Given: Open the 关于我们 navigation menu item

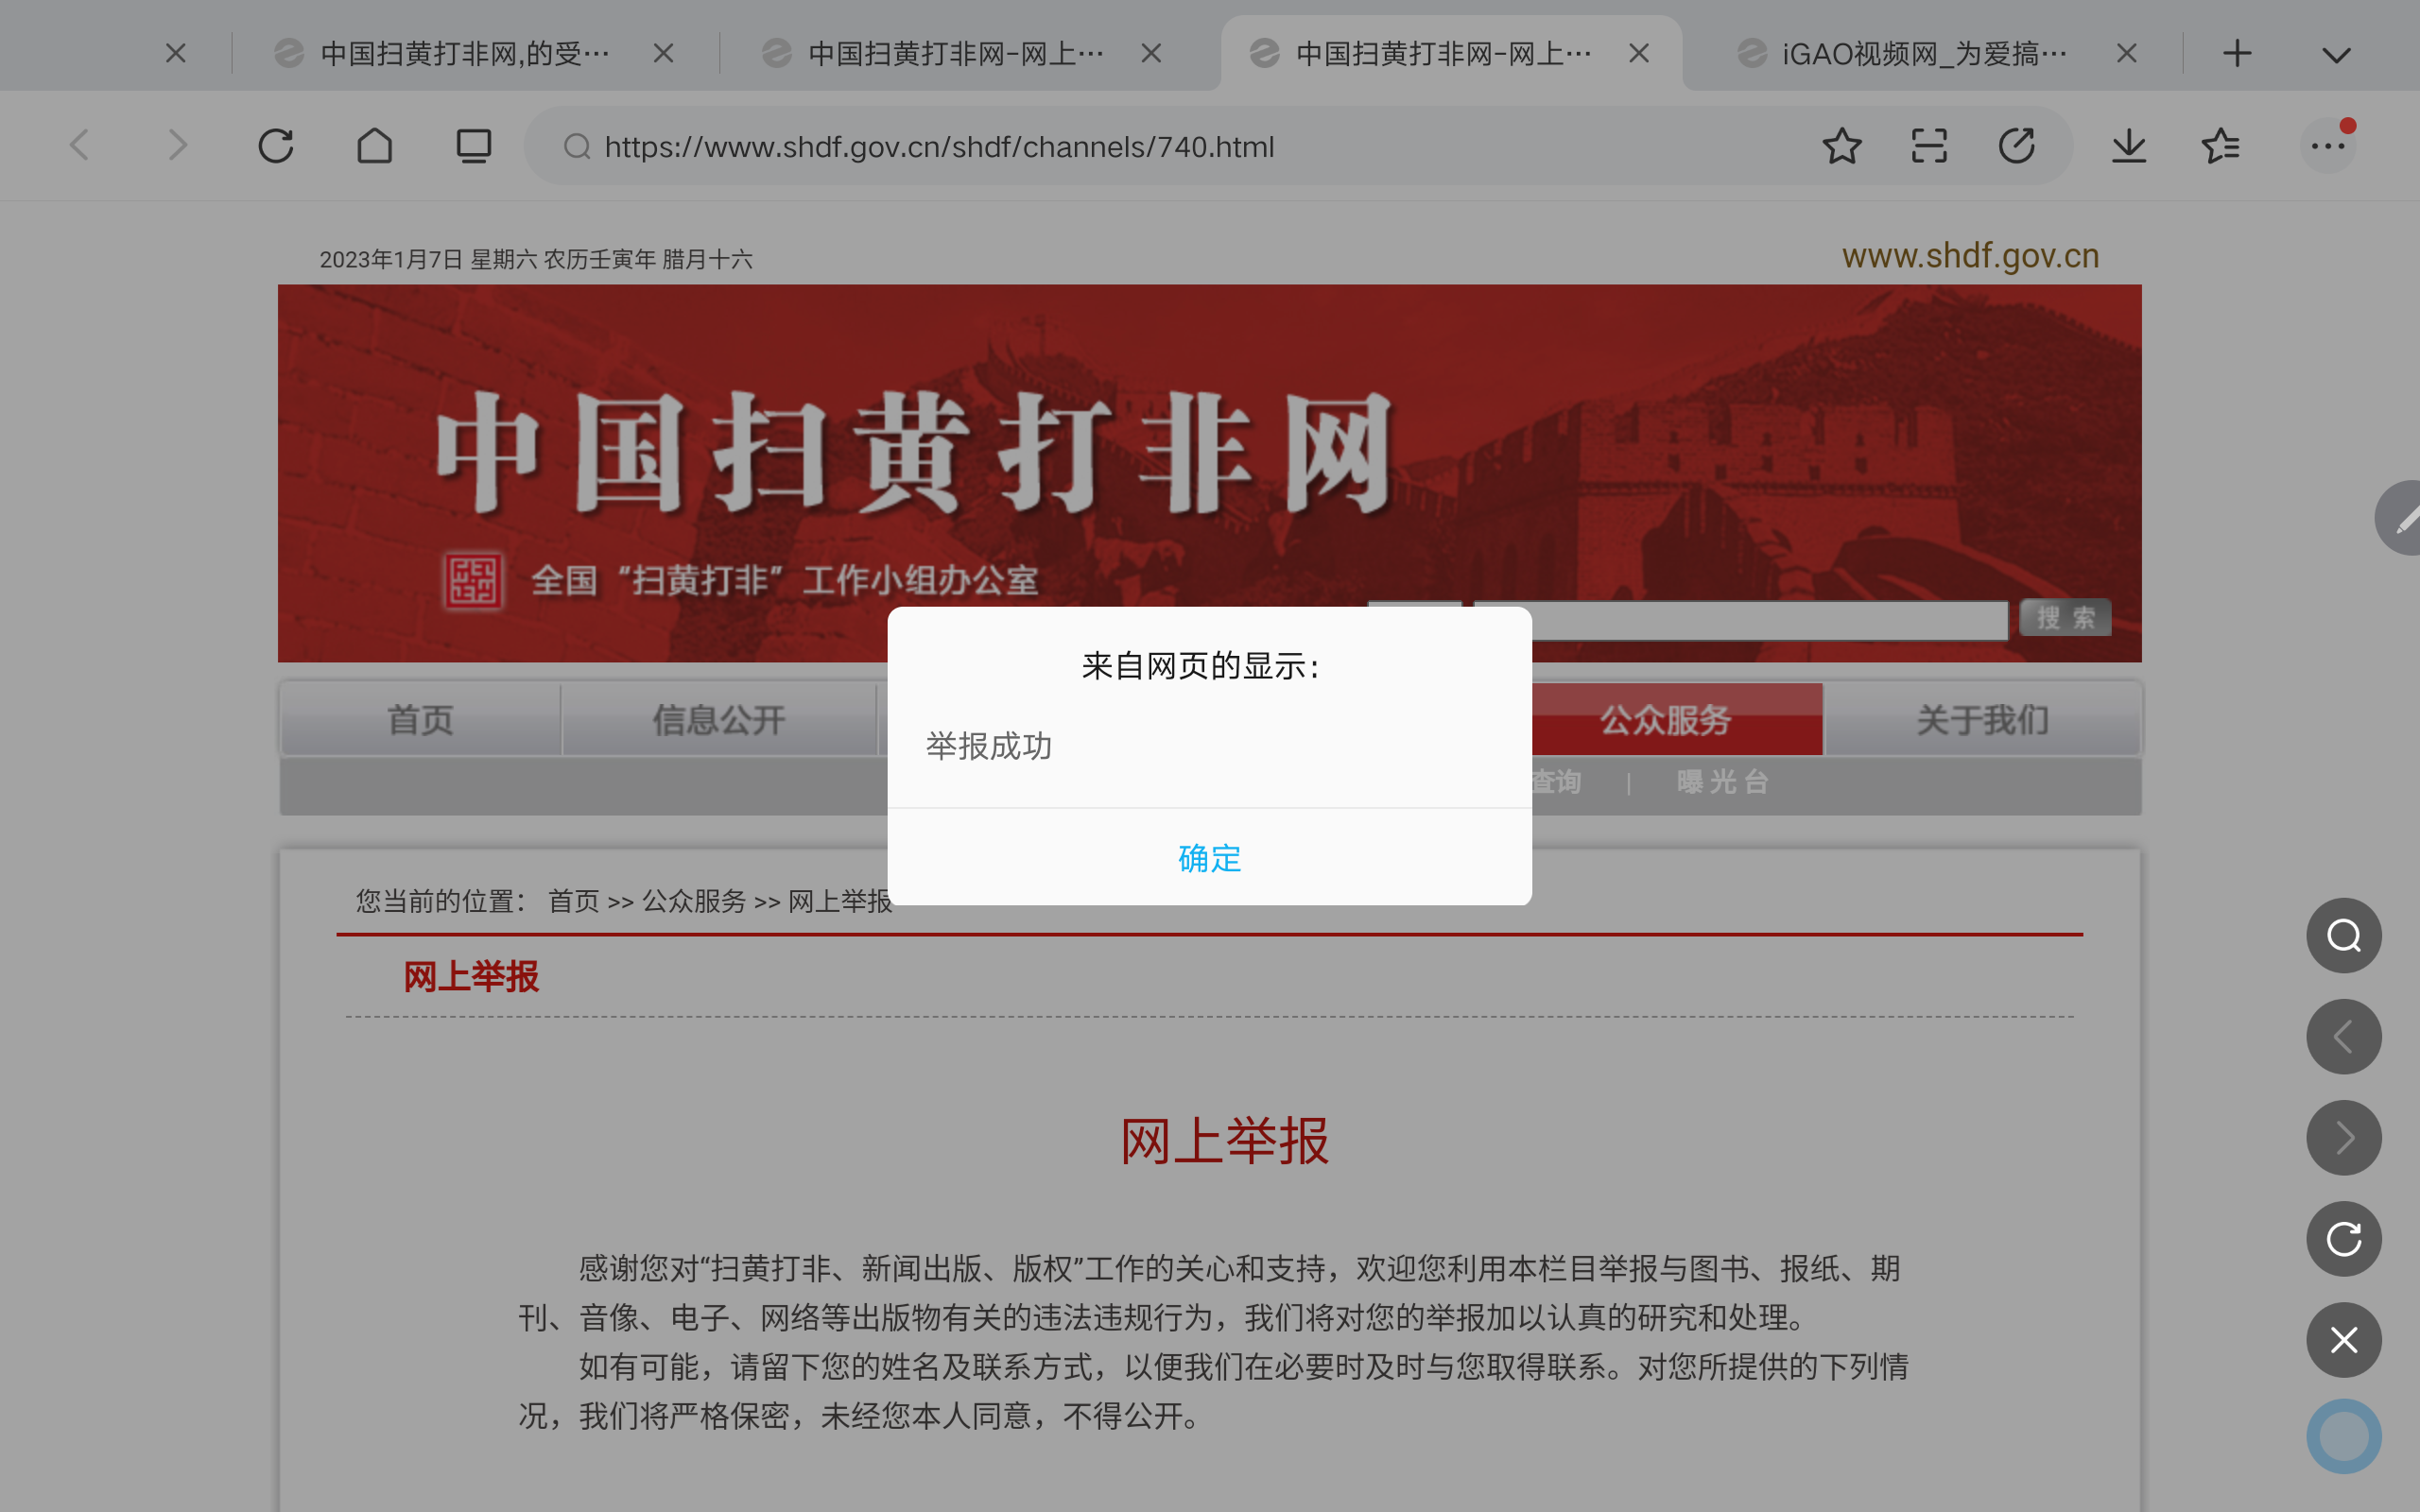Looking at the screenshot, I should coord(1983,720).
